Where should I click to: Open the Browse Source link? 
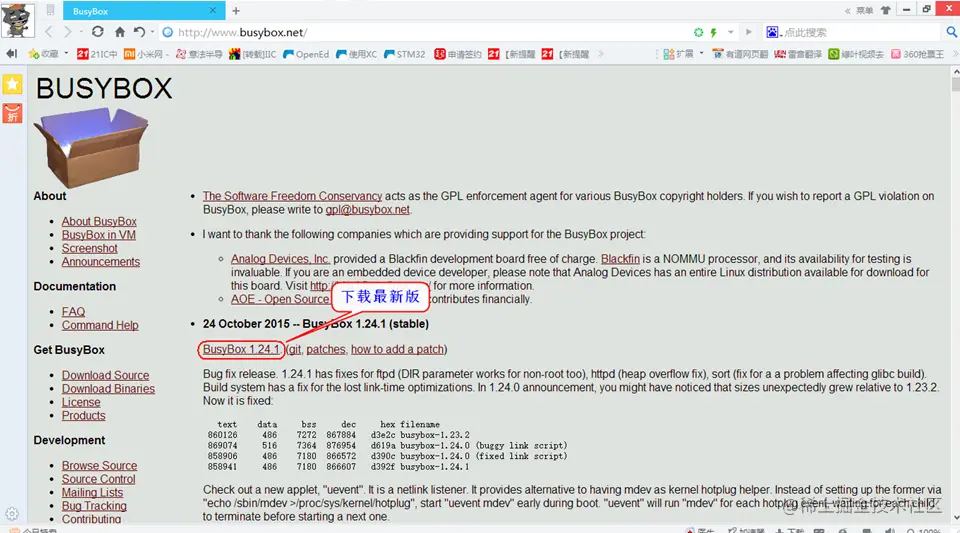click(99, 466)
